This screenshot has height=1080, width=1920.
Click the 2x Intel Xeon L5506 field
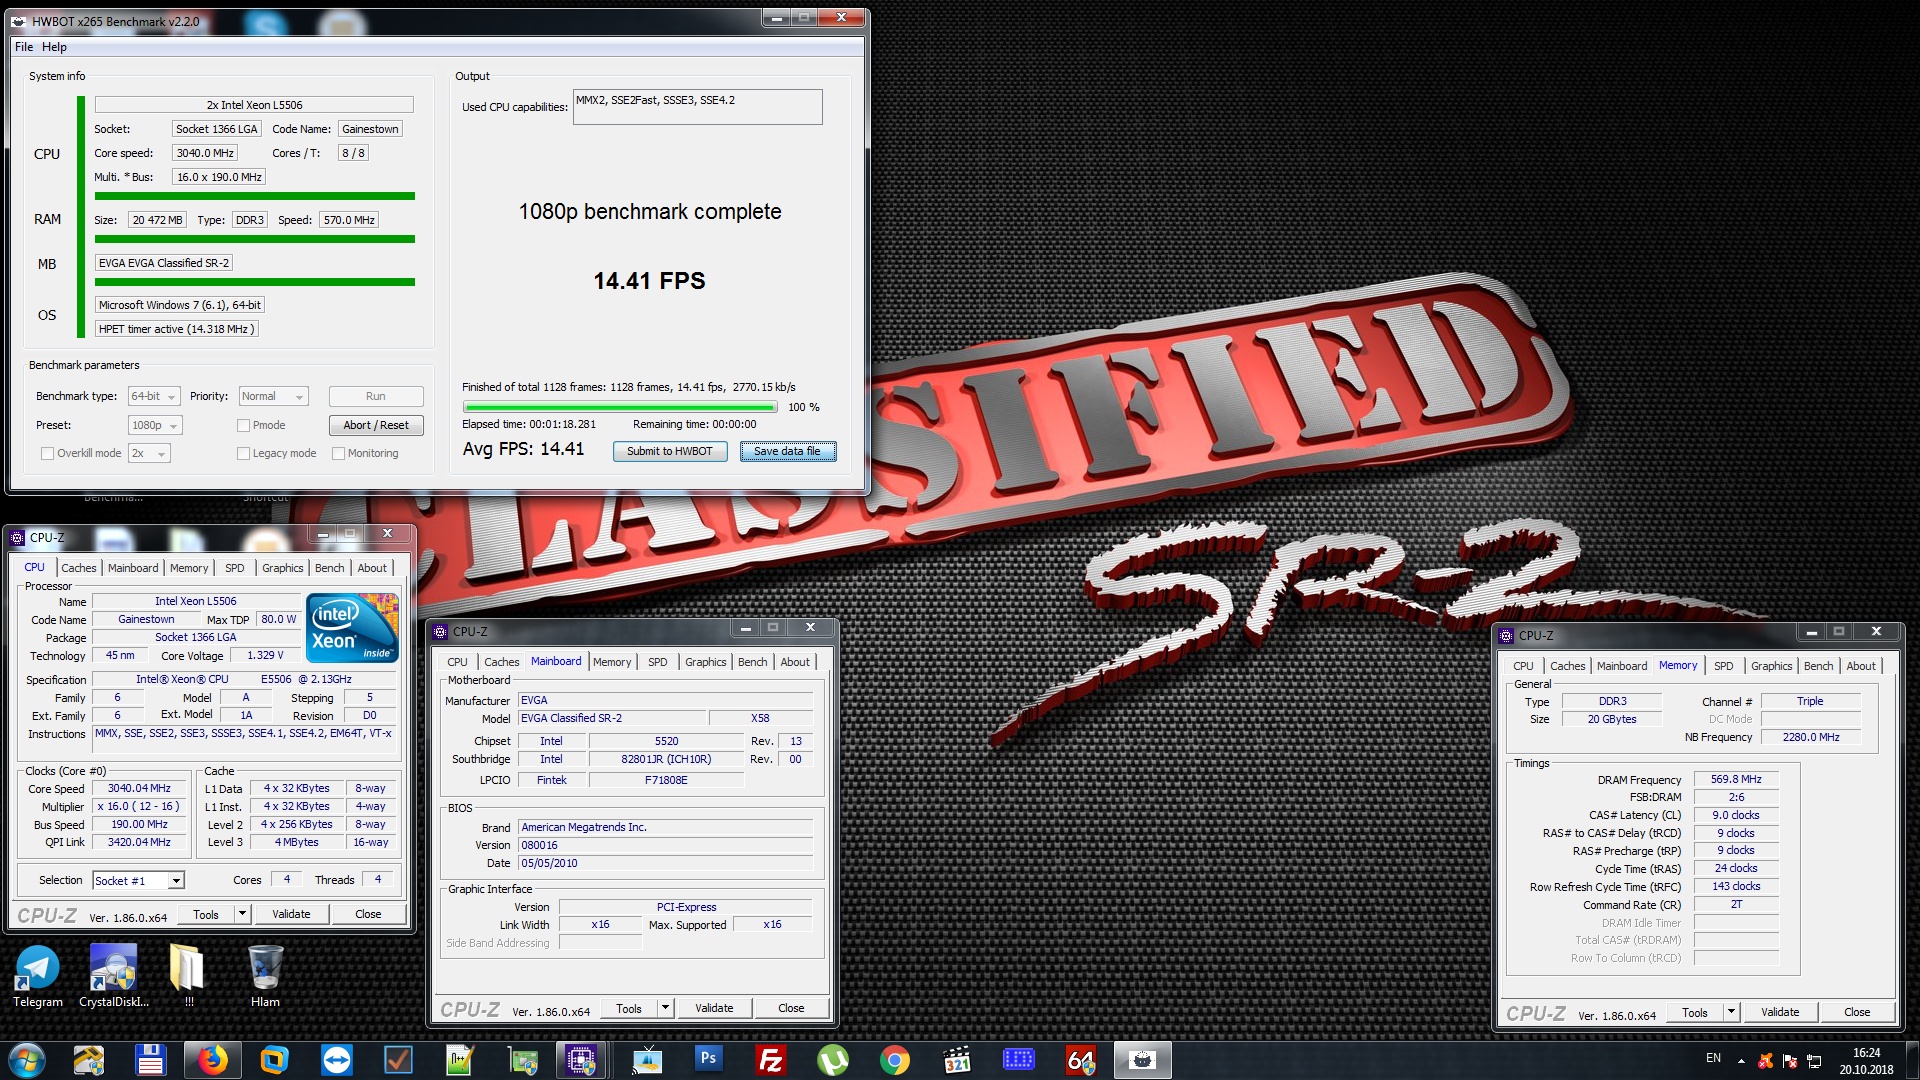(254, 105)
